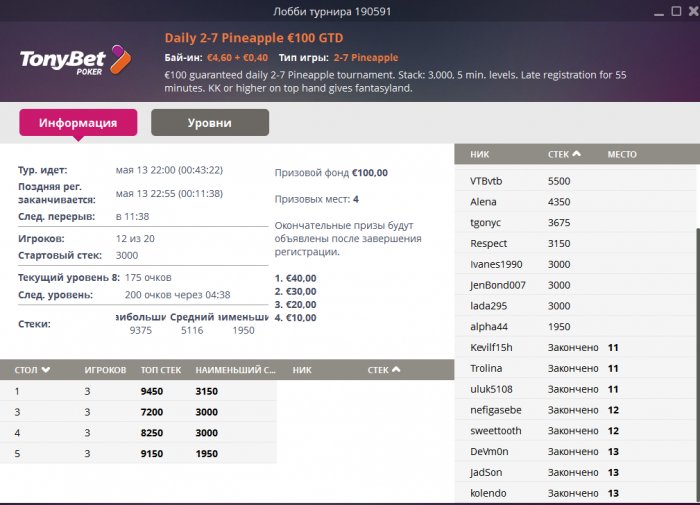Sort tables by ИГРОКОВ column header
This screenshot has height=505, width=700.
click(x=105, y=370)
